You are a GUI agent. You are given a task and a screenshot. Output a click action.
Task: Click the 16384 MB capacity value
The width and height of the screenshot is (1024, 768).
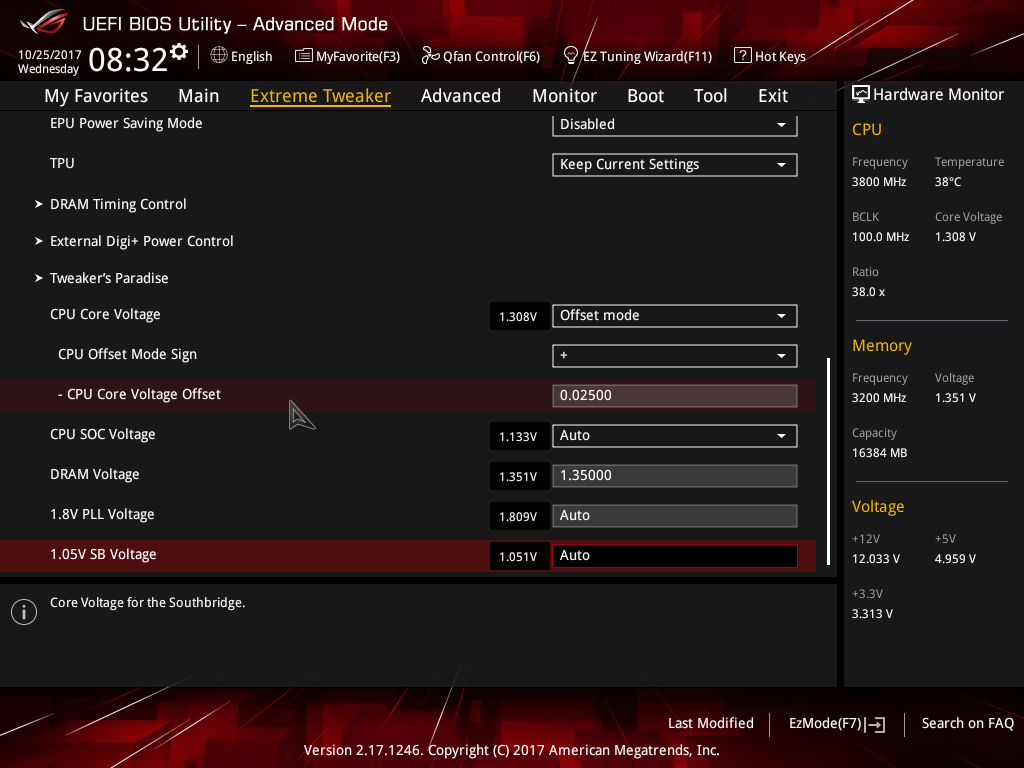point(880,453)
